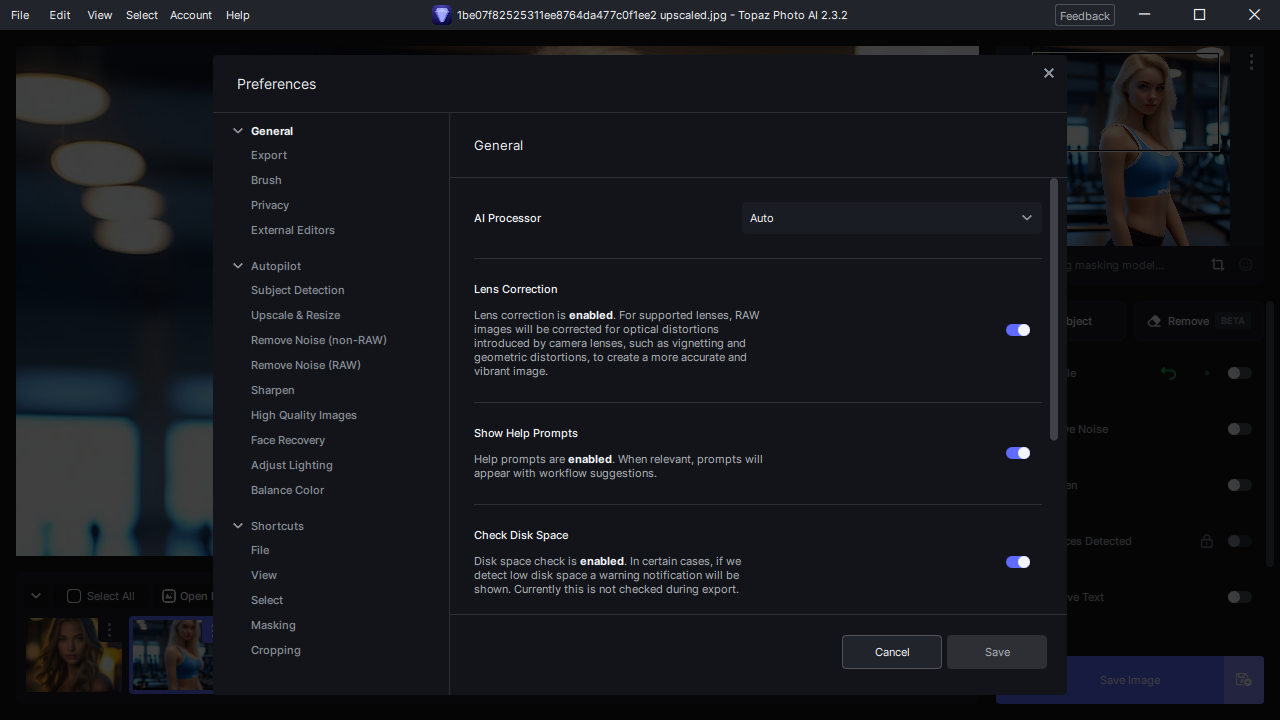Open the three-dot menu on first thumbnail
Viewport: 1280px width, 720px height.
click(109, 630)
